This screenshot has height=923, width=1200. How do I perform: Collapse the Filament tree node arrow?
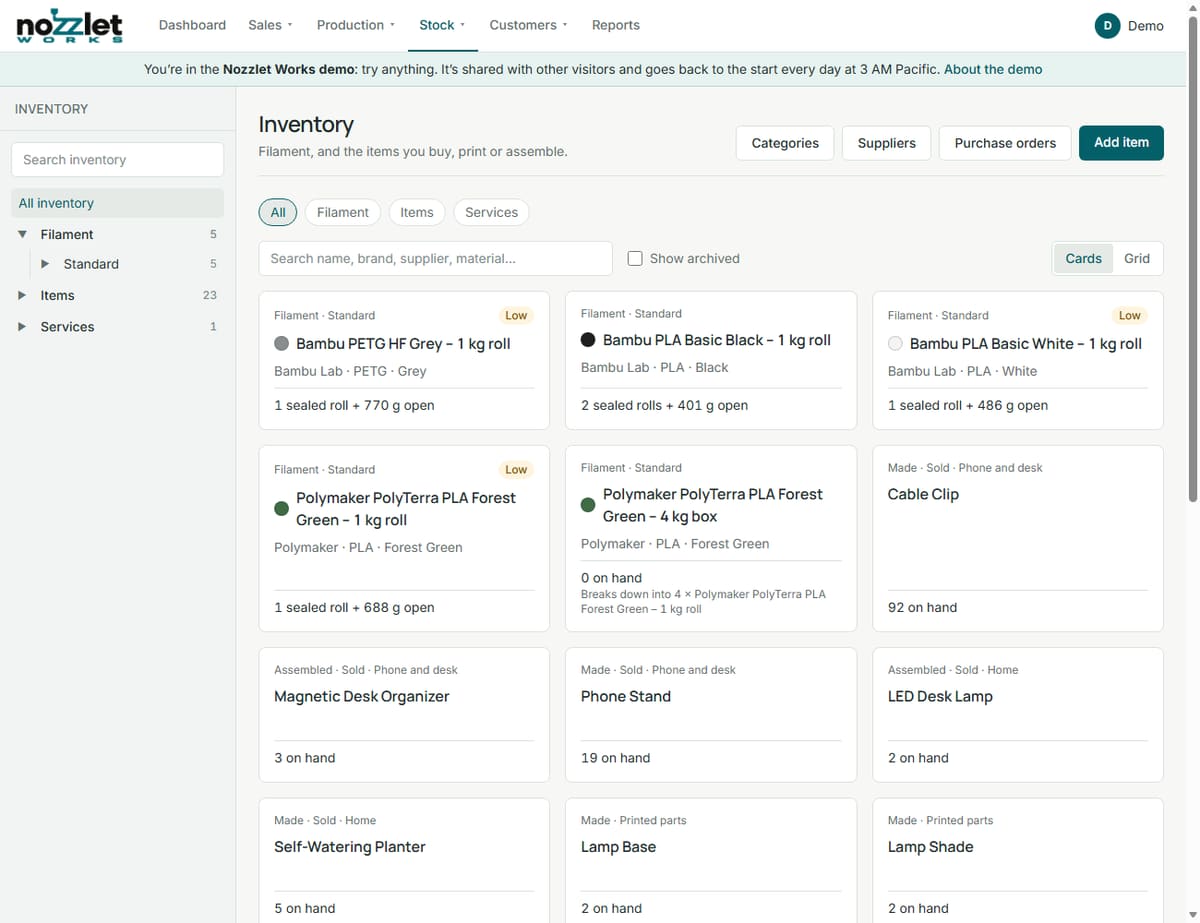[x=22, y=234]
